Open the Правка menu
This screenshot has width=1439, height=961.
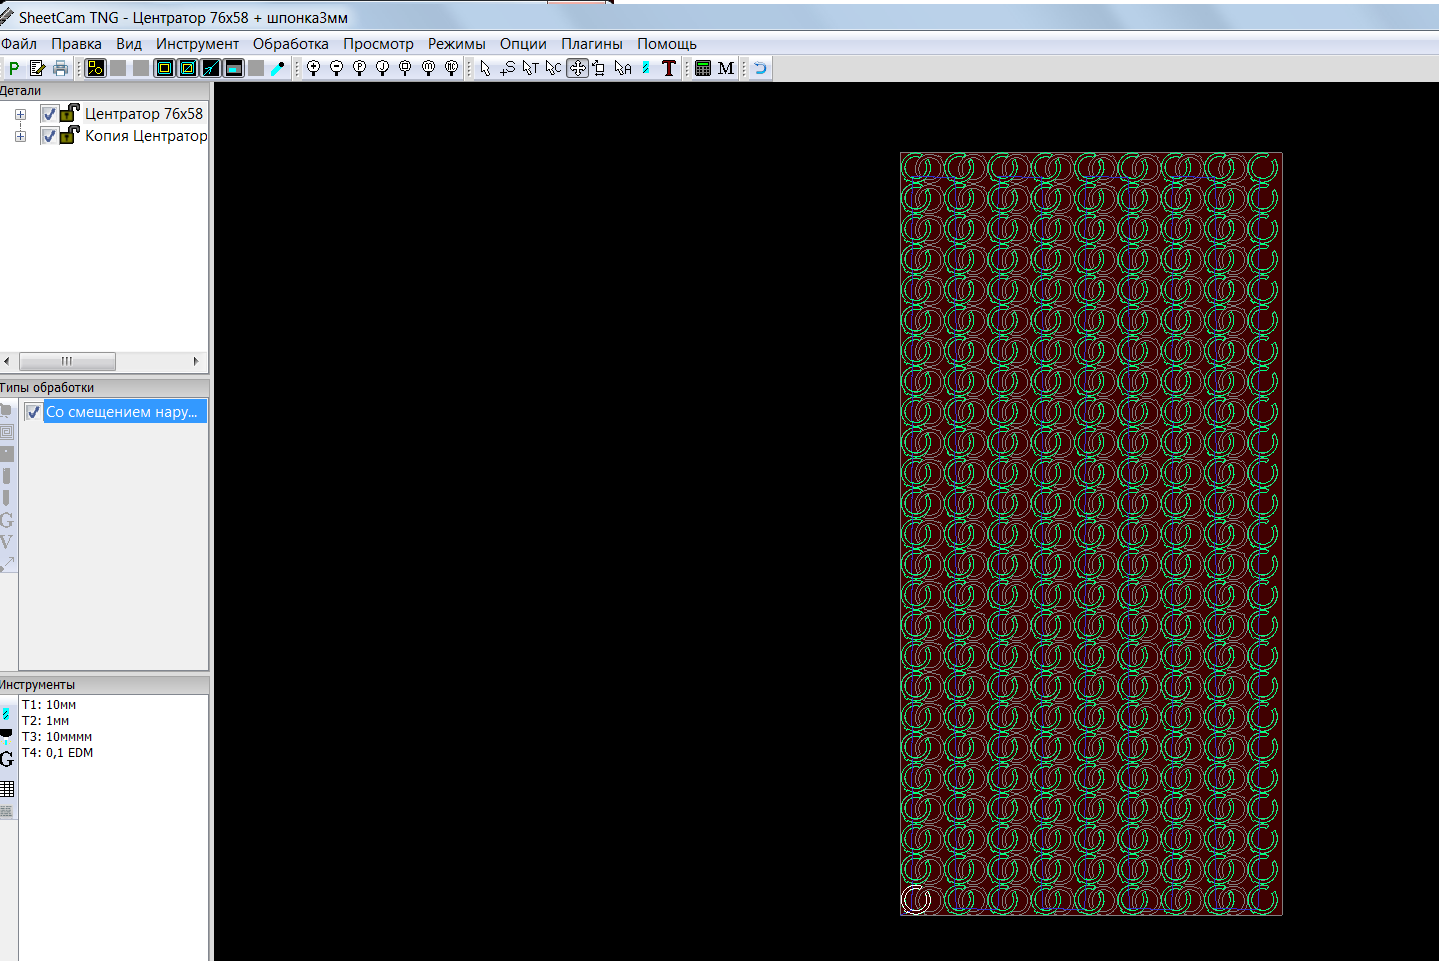76,44
